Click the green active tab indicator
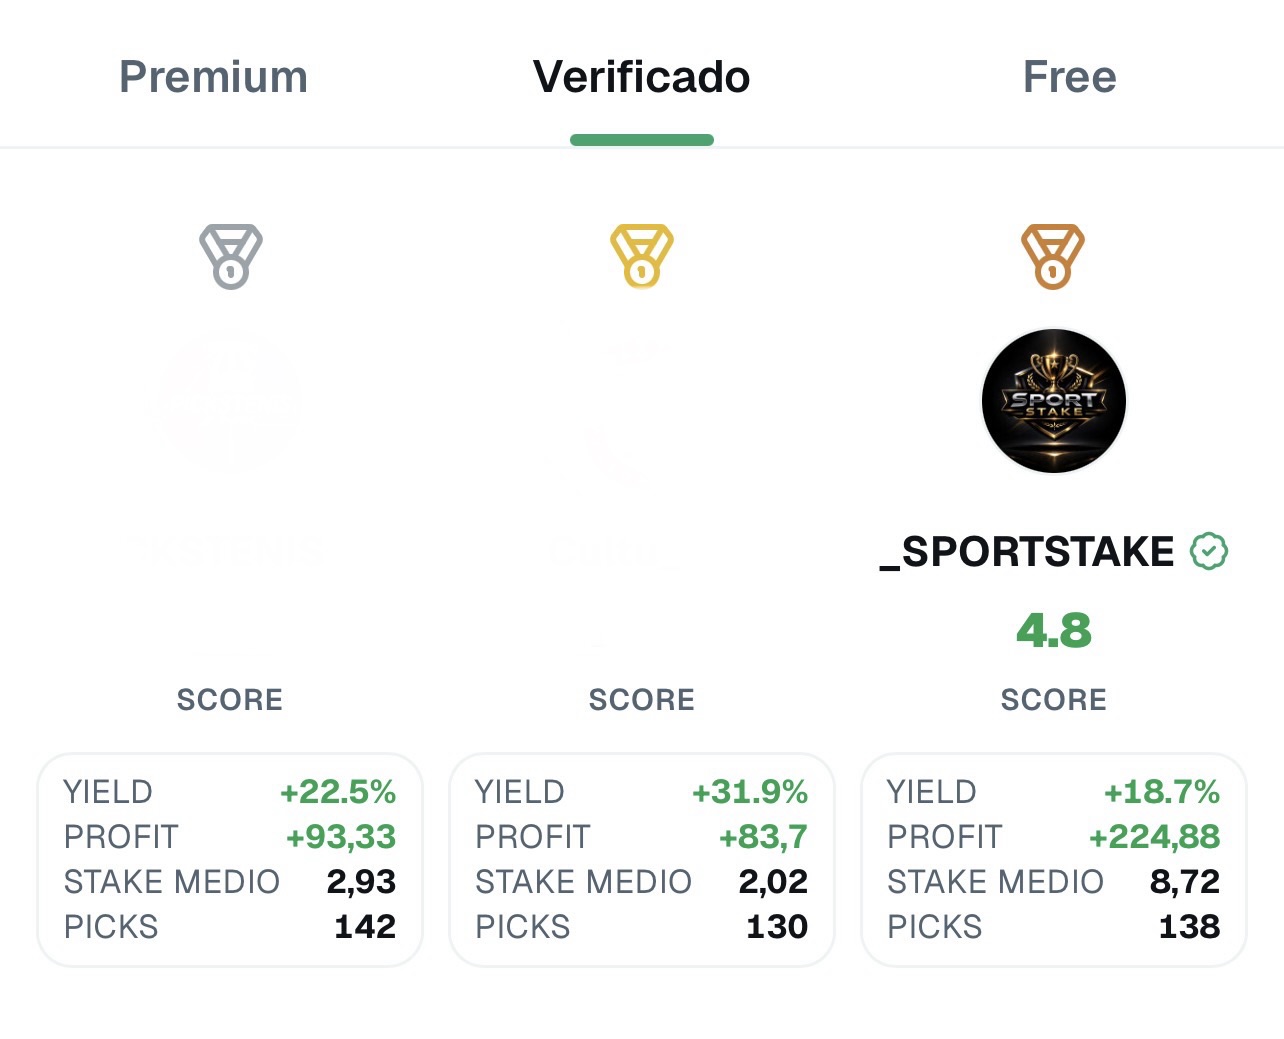Screen dimensions: 1284x1039 642,140
